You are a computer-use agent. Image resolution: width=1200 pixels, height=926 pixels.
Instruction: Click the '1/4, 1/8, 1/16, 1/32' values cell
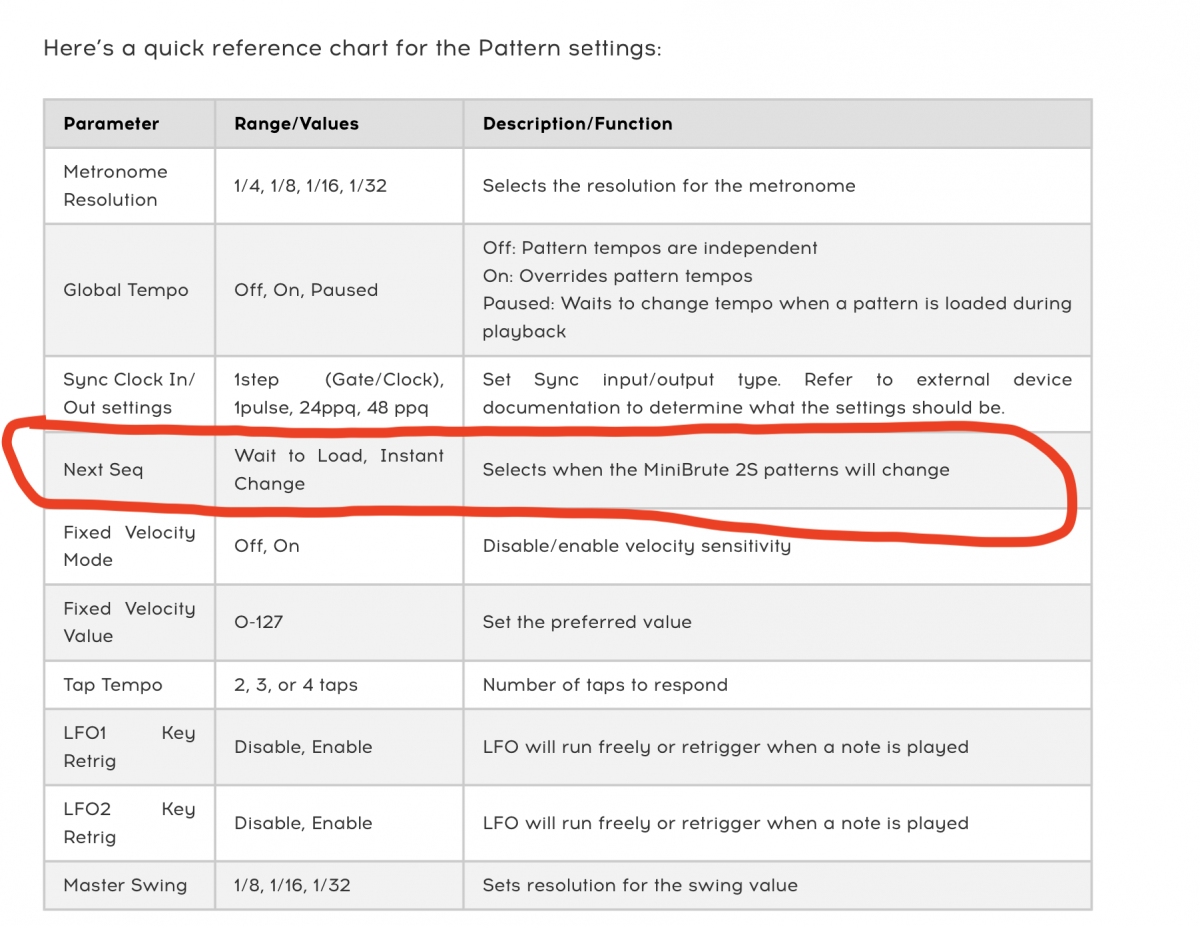(x=339, y=186)
